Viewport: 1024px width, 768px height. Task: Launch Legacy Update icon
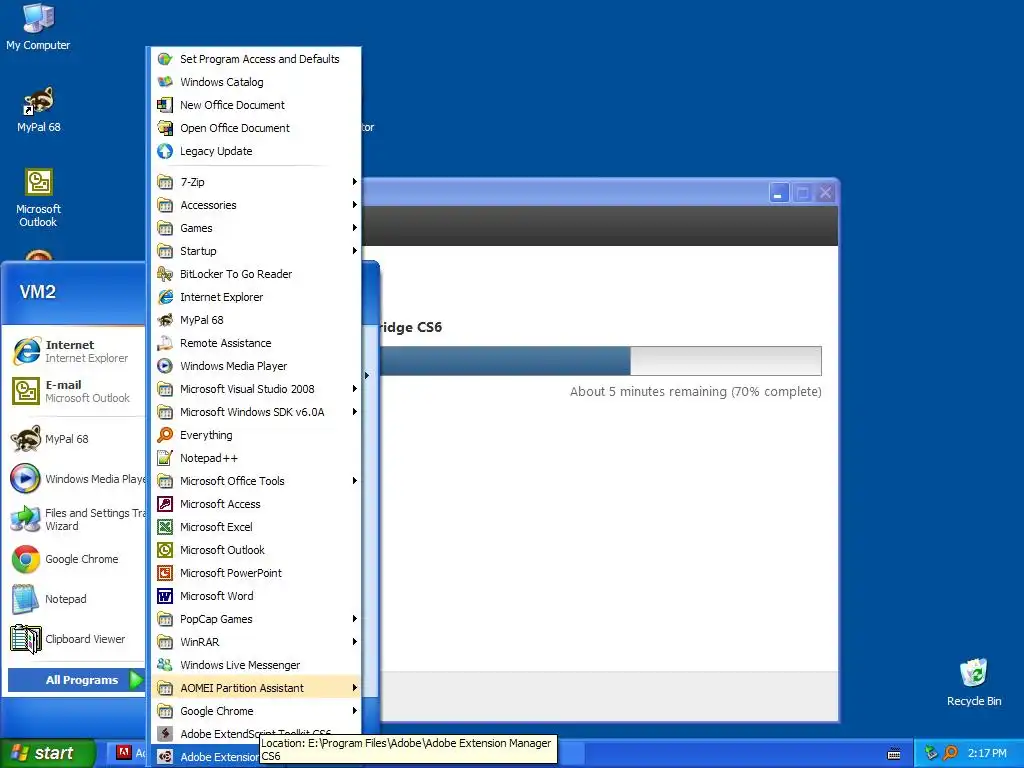coord(165,151)
